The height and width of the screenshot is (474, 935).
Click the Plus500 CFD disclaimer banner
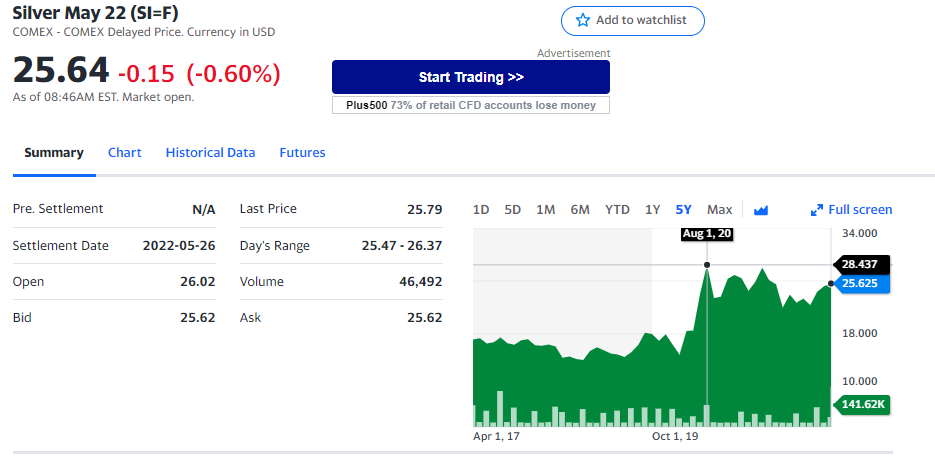click(471, 105)
